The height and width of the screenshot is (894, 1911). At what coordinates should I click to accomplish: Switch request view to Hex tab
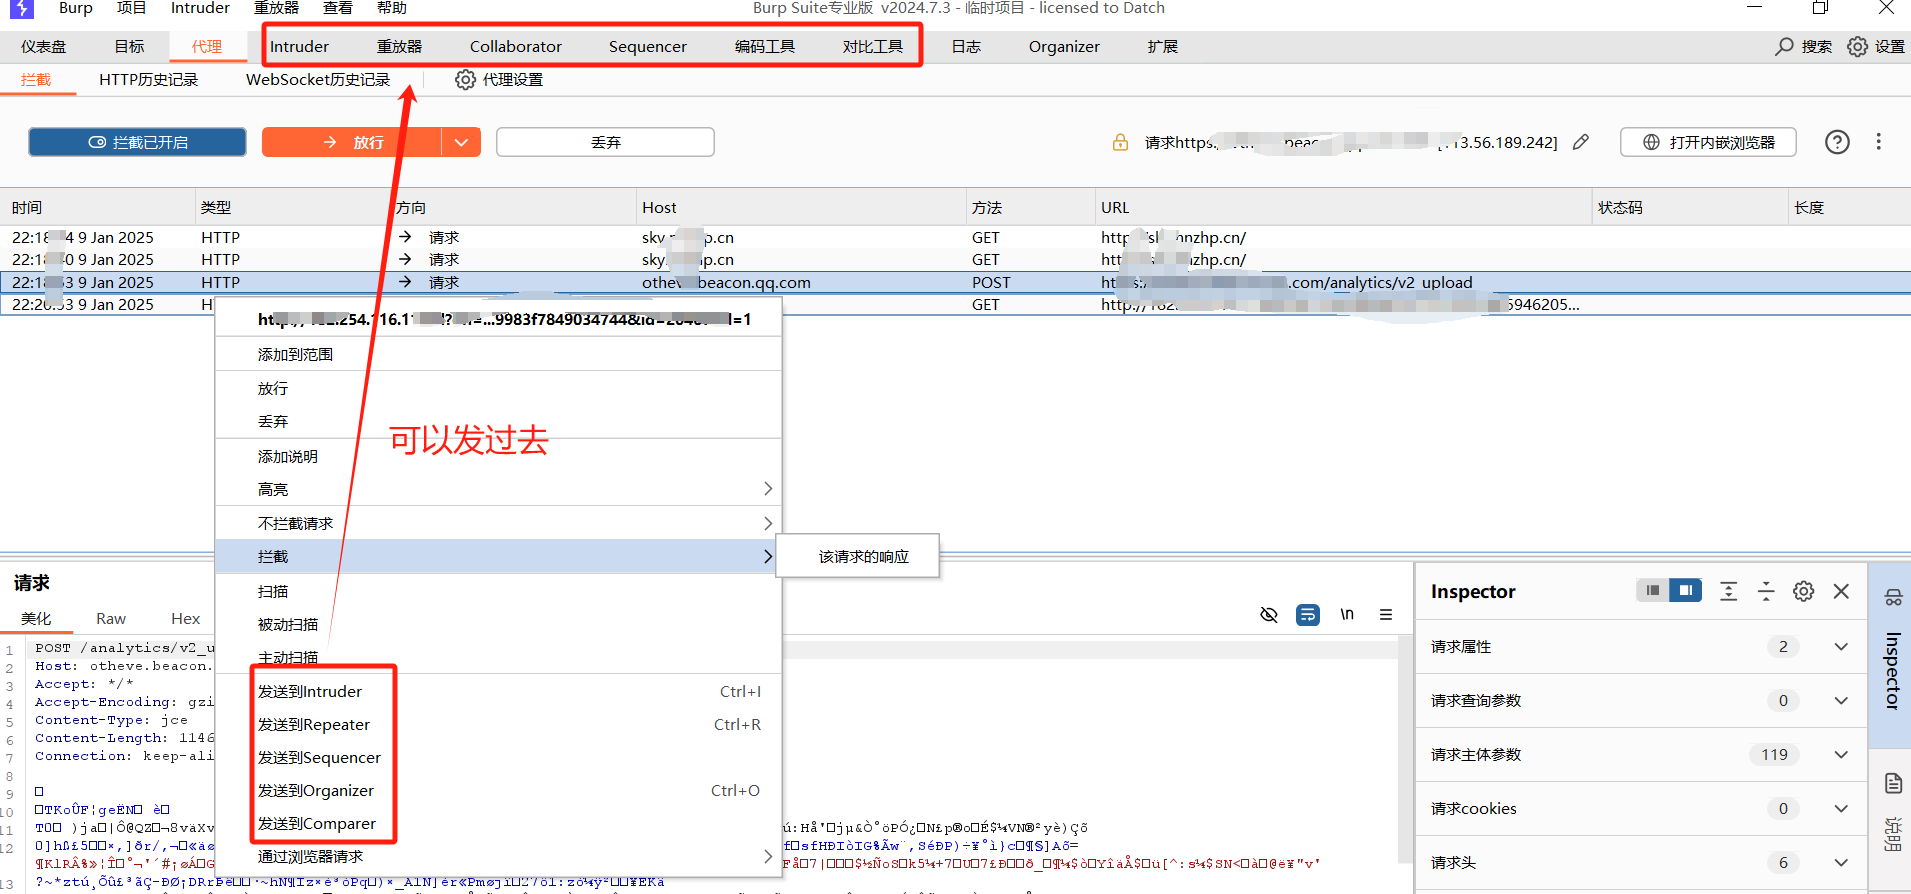pos(185,618)
